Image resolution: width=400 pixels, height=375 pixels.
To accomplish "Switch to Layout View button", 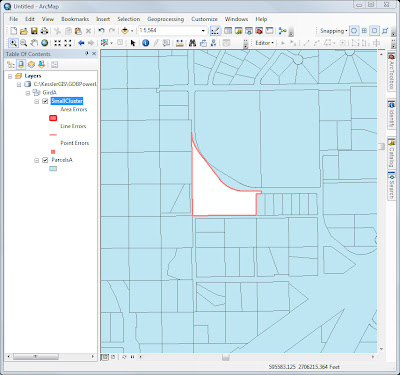I will (113, 357).
